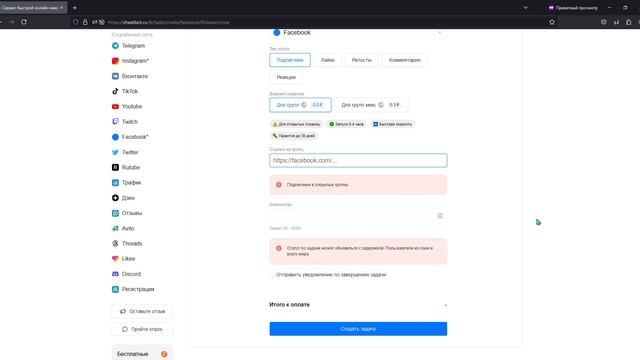Click the current browser tab

32,8
